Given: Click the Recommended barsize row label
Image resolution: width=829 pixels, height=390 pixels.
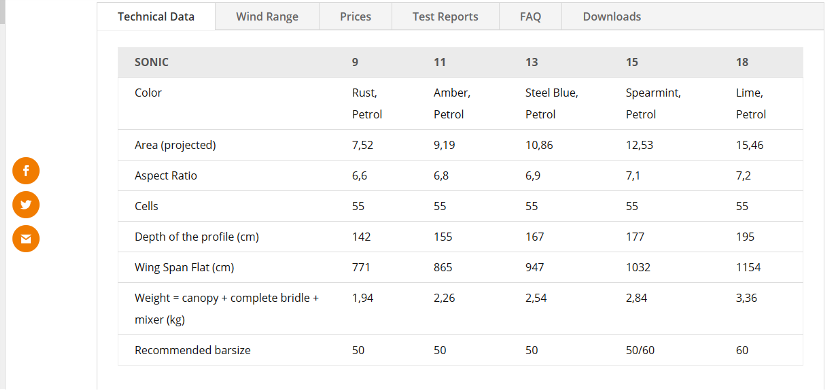Looking at the screenshot, I should (x=192, y=350).
